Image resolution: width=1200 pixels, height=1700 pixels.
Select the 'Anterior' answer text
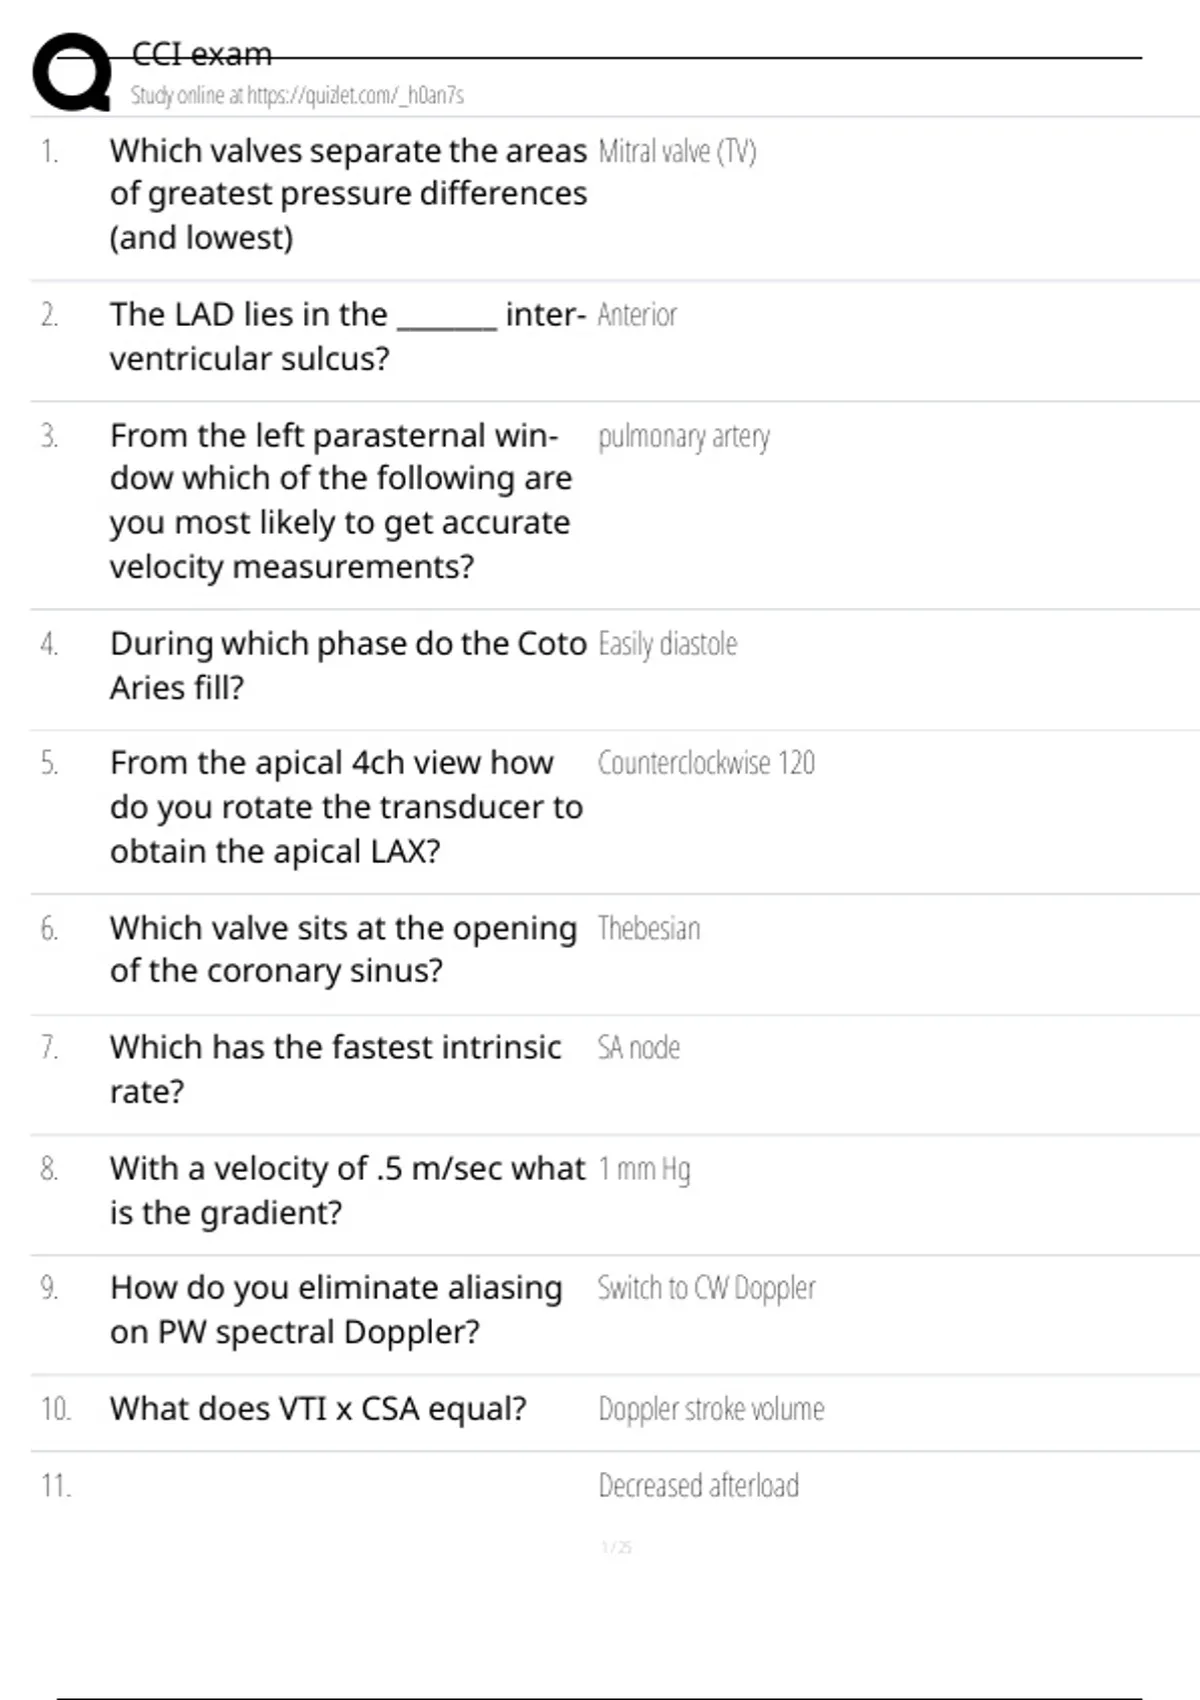coord(637,315)
